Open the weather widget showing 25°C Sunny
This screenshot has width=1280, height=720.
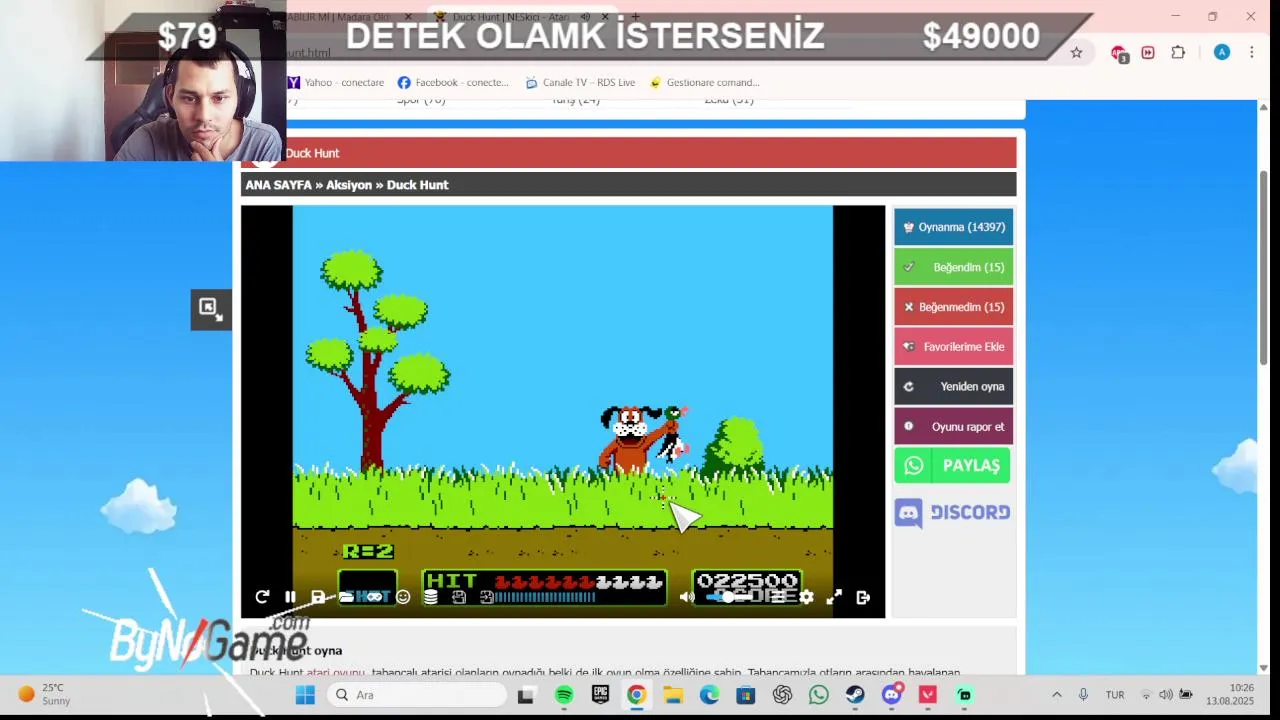[x=45, y=694]
